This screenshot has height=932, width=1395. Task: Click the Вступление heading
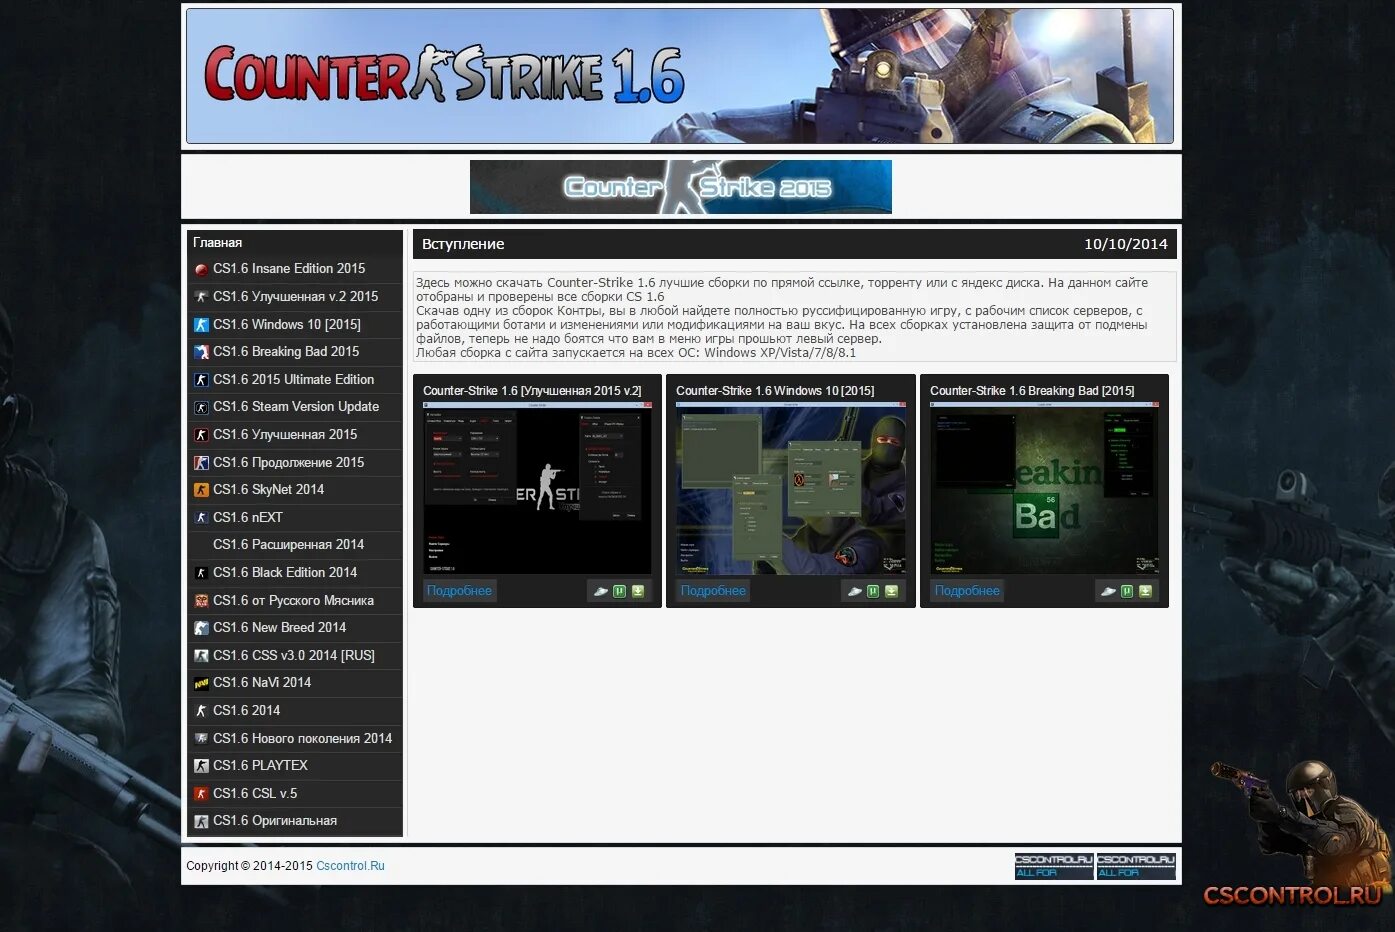point(463,244)
